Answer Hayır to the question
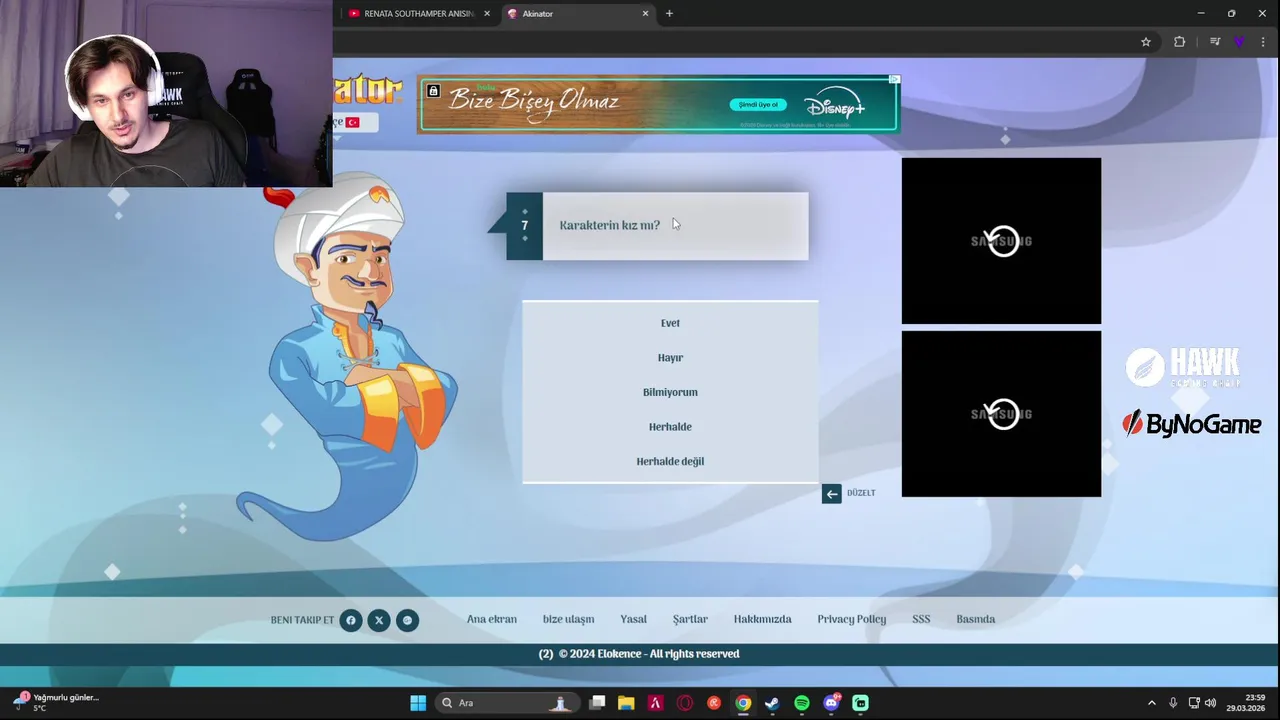The image size is (1280, 720). point(670,358)
